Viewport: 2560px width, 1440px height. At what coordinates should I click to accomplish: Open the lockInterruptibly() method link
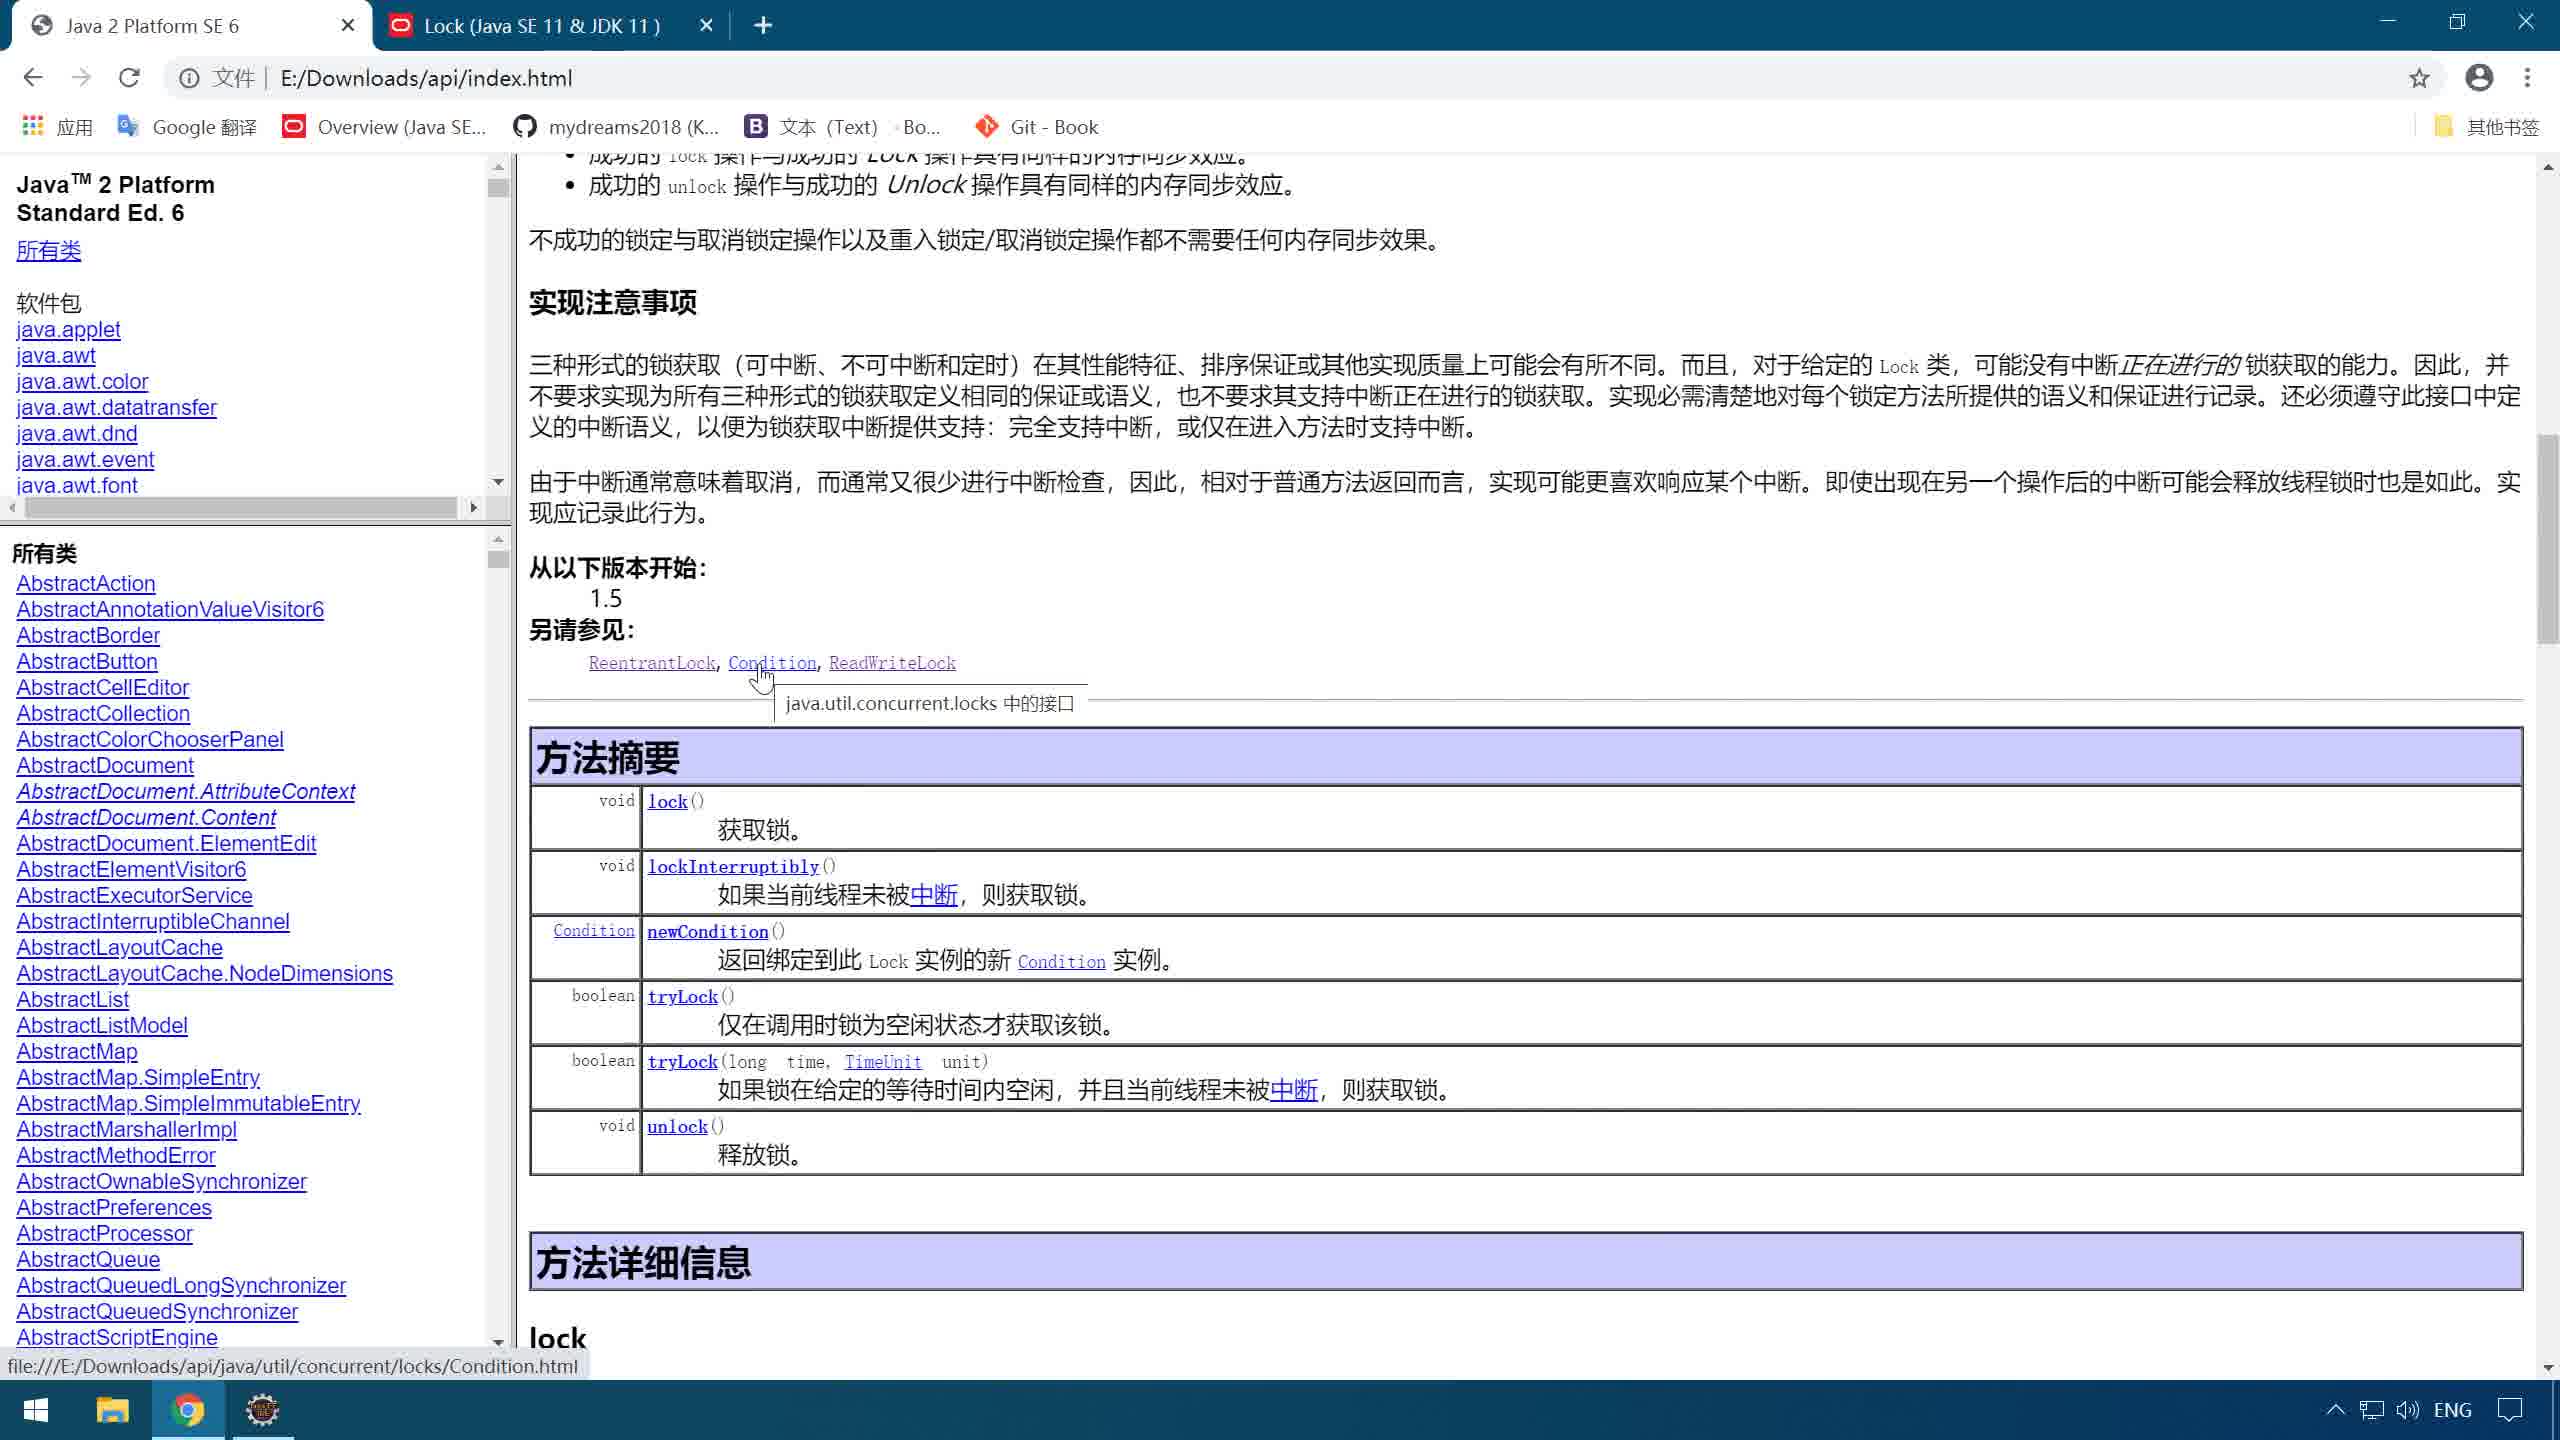tap(733, 867)
